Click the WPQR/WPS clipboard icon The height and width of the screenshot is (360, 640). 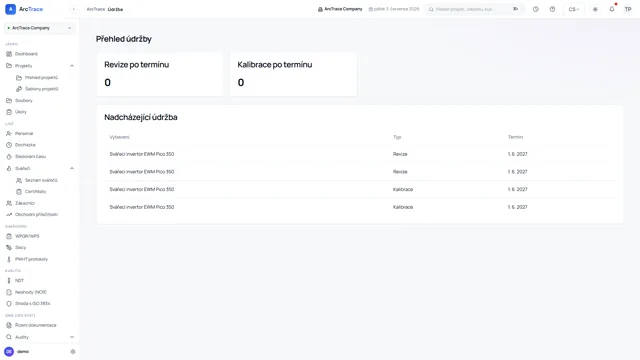9,236
